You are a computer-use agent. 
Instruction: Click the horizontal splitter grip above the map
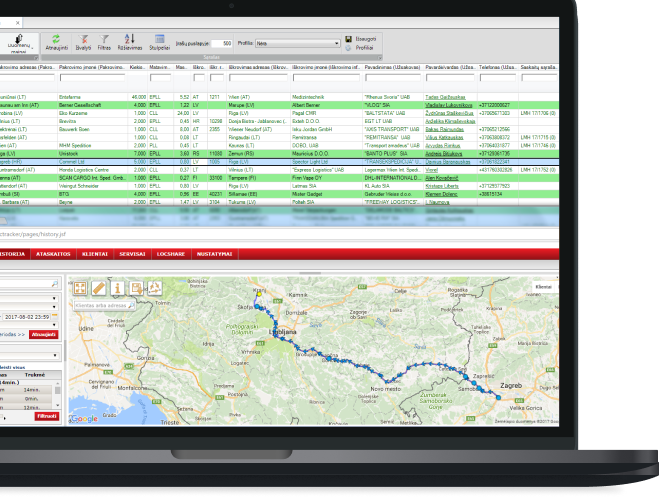coord(310,273)
